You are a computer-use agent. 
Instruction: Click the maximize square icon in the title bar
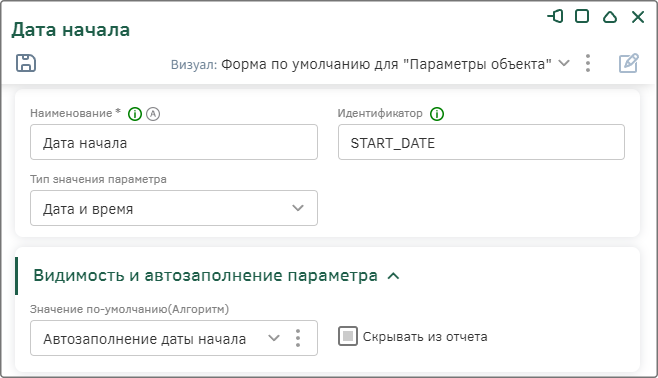click(582, 16)
